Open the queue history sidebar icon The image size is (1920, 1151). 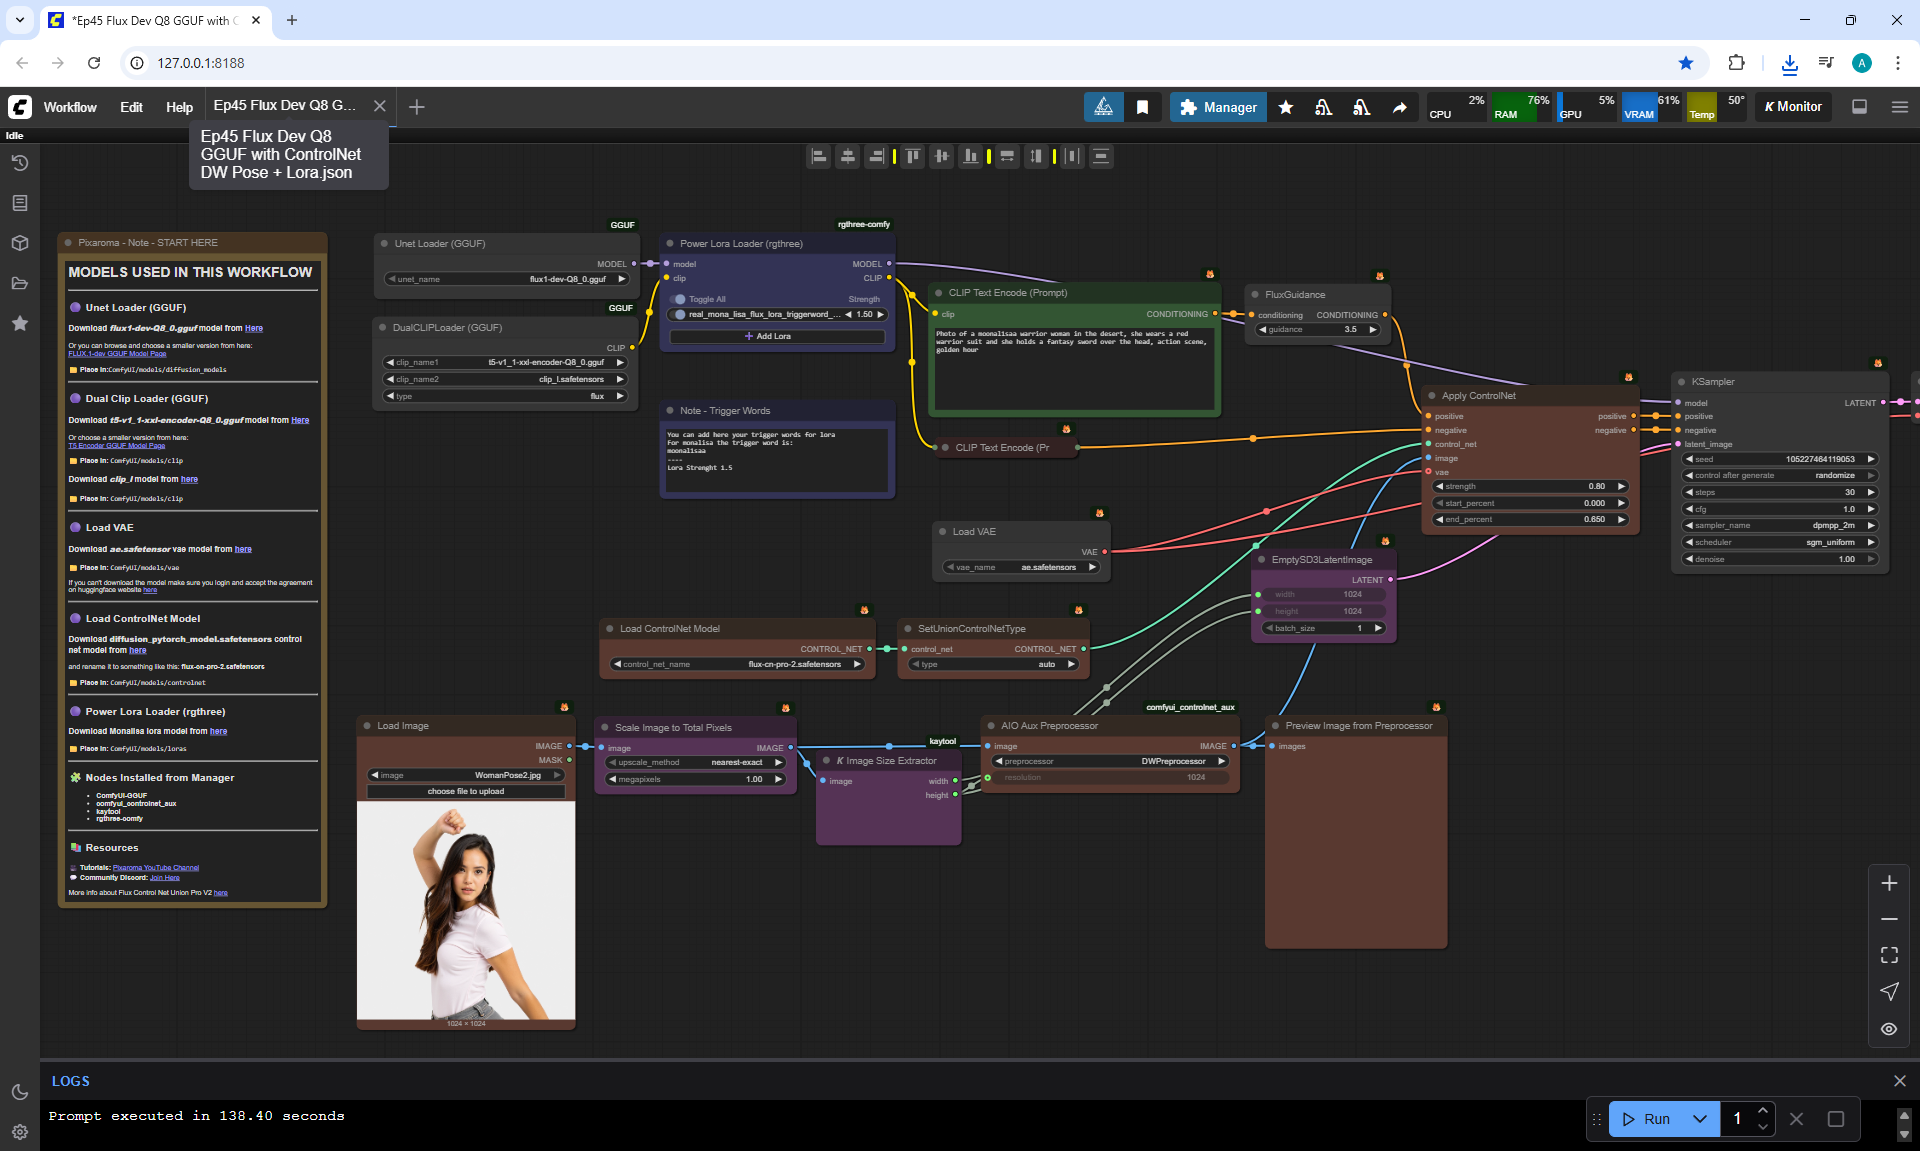click(20, 163)
